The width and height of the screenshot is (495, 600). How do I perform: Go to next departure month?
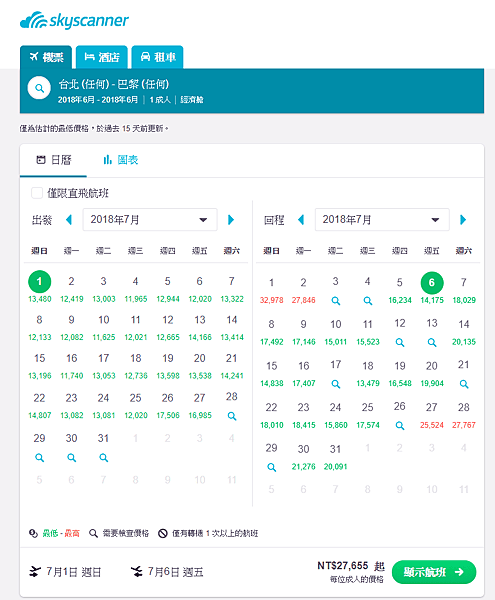click(x=231, y=220)
